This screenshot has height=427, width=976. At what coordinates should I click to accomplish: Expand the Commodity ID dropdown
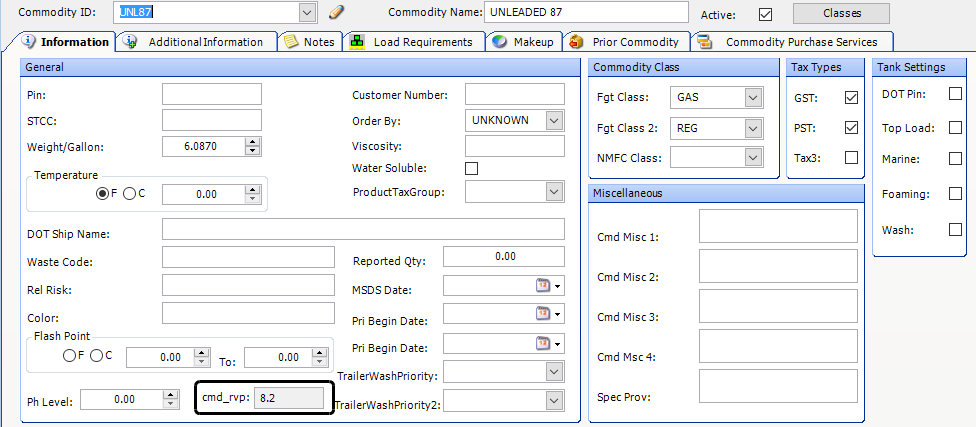(x=307, y=12)
